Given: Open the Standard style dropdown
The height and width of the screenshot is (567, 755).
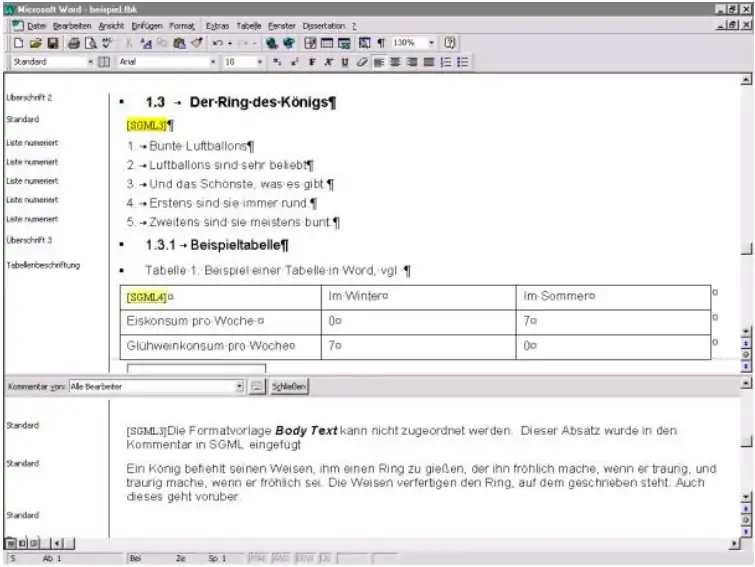Looking at the screenshot, I should point(91,62).
